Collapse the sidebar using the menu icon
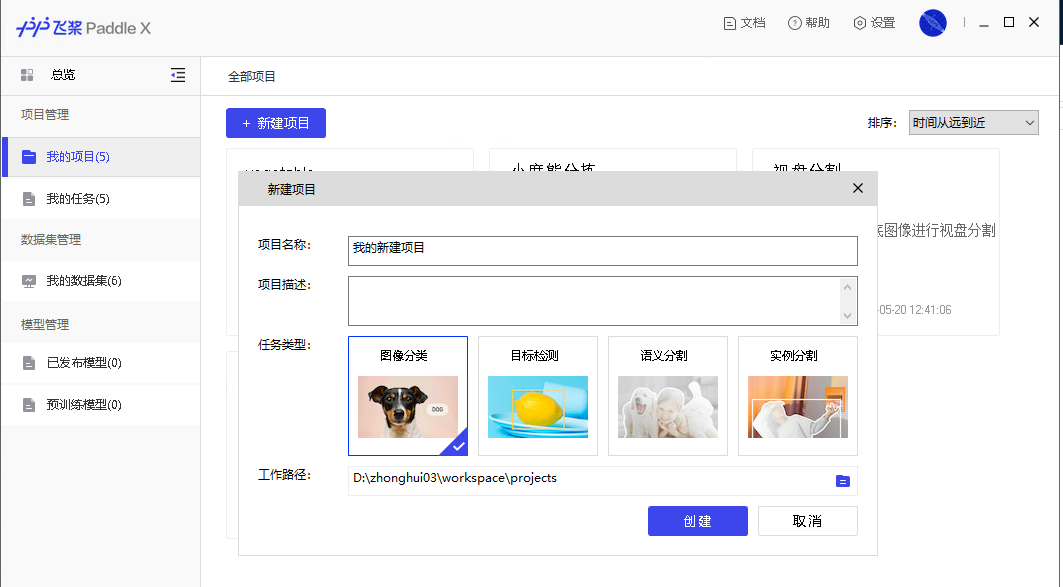The height and width of the screenshot is (587, 1063). [178, 75]
